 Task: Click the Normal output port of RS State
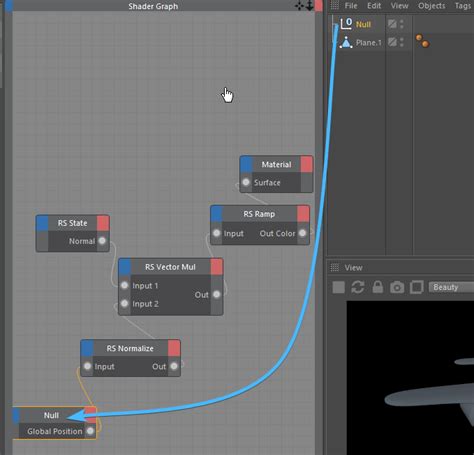pyautogui.click(x=102, y=240)
